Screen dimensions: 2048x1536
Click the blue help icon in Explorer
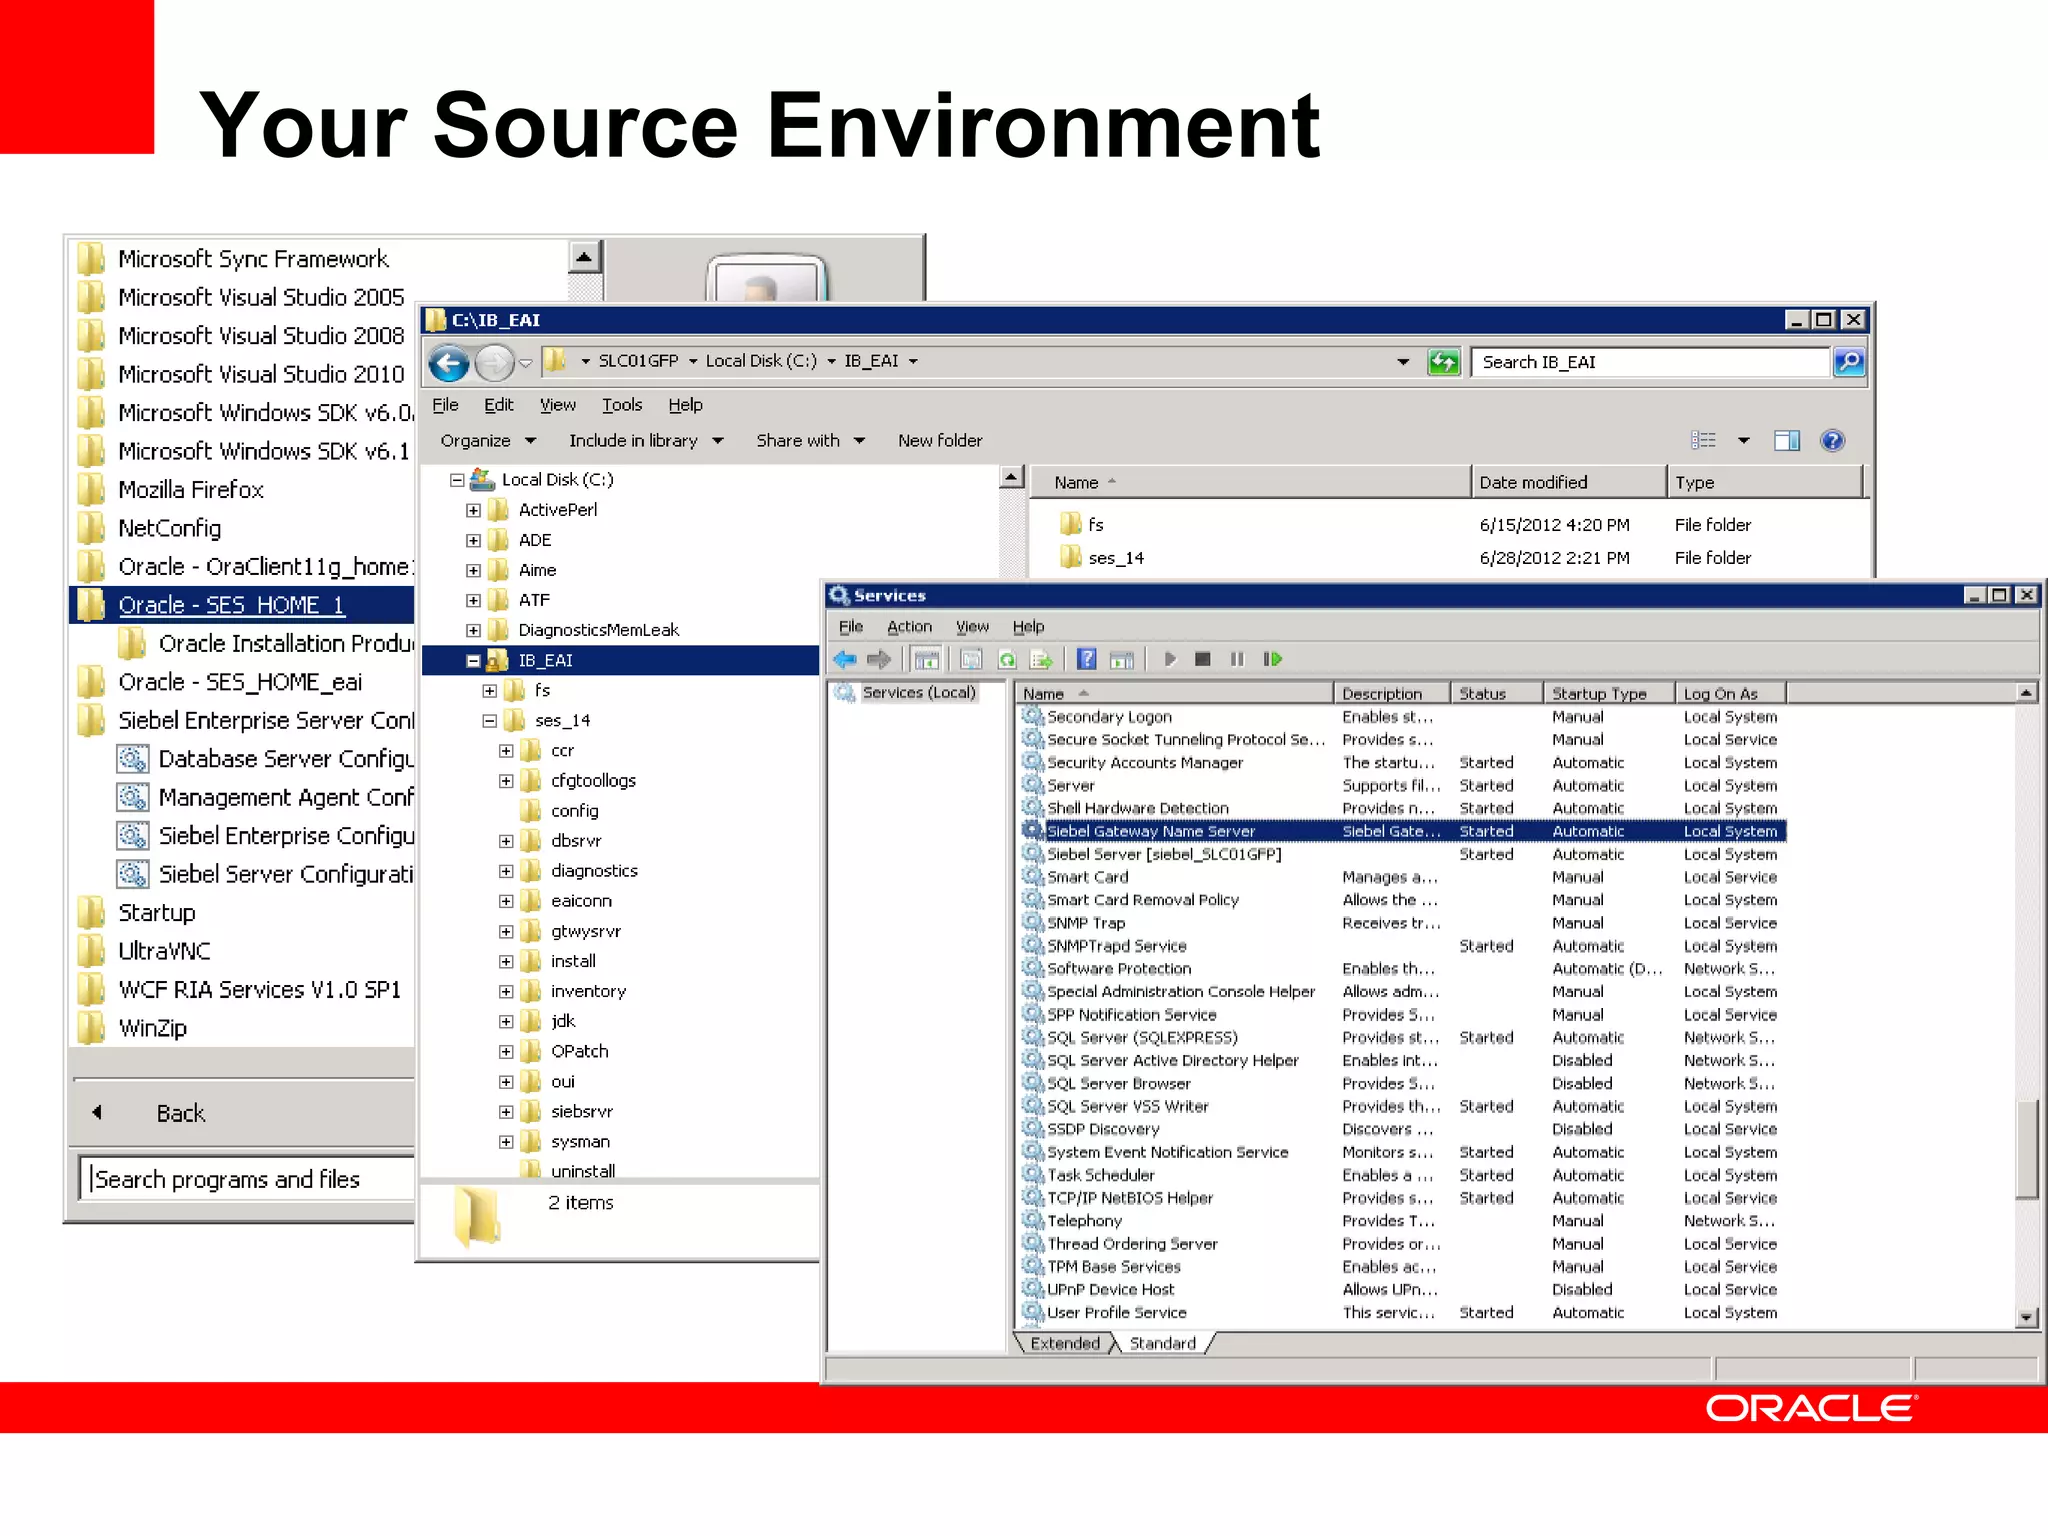[1832, 440]
